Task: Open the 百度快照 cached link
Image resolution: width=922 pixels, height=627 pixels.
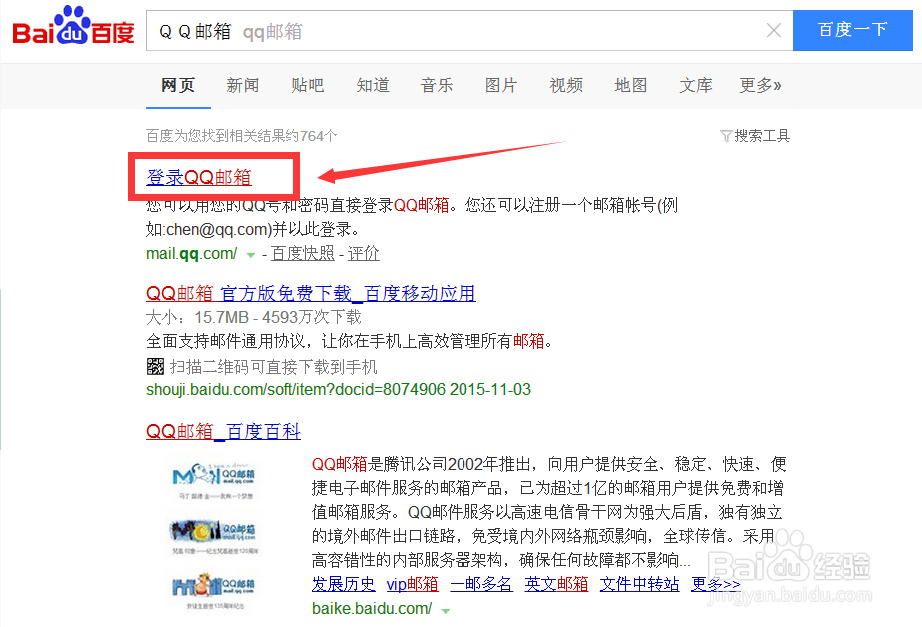Action: (x=303, y=254)
